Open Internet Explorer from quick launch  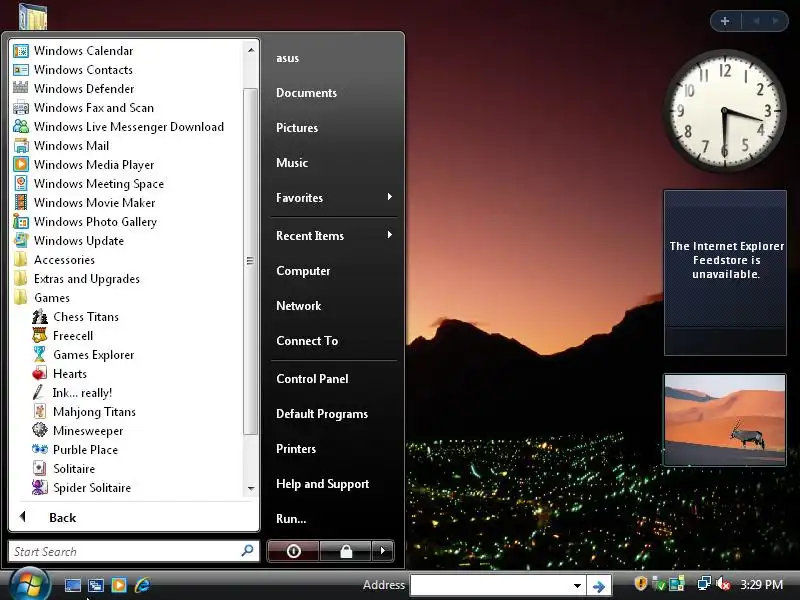click(x=142, y=585)
